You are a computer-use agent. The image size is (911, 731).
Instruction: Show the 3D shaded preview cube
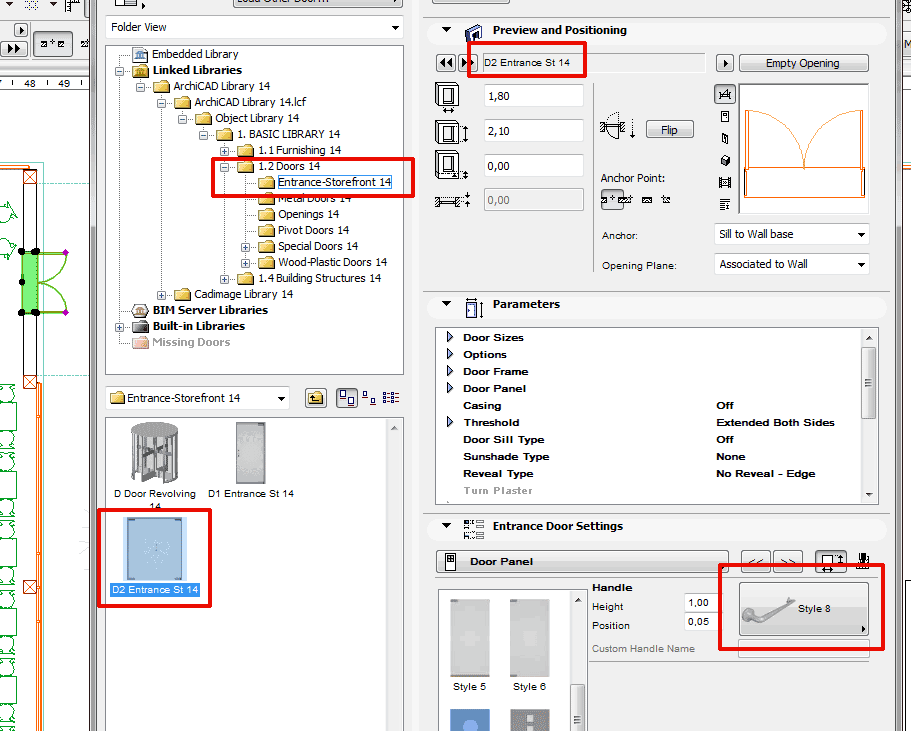click(x=725, y=160)
